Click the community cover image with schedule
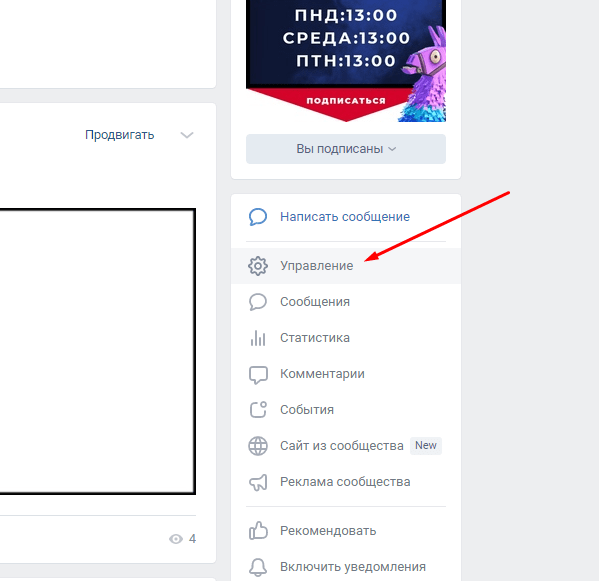The width and height of the screenshot is (599, 581). pos(346,61)
